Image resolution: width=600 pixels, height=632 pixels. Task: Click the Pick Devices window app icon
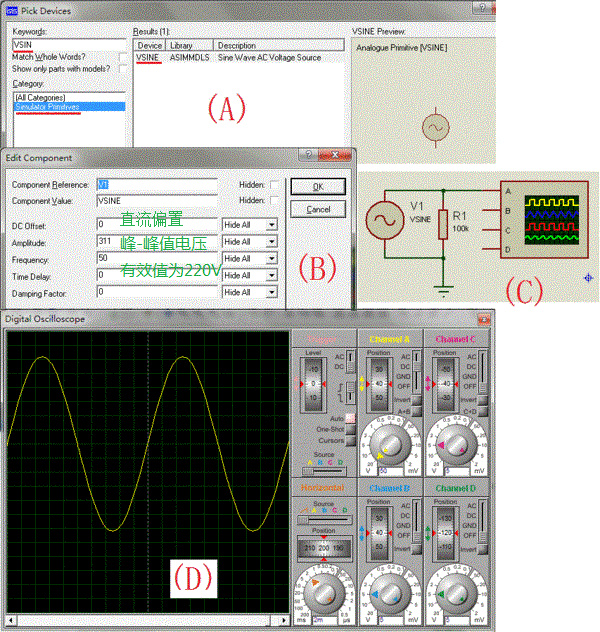click(12, 11)
